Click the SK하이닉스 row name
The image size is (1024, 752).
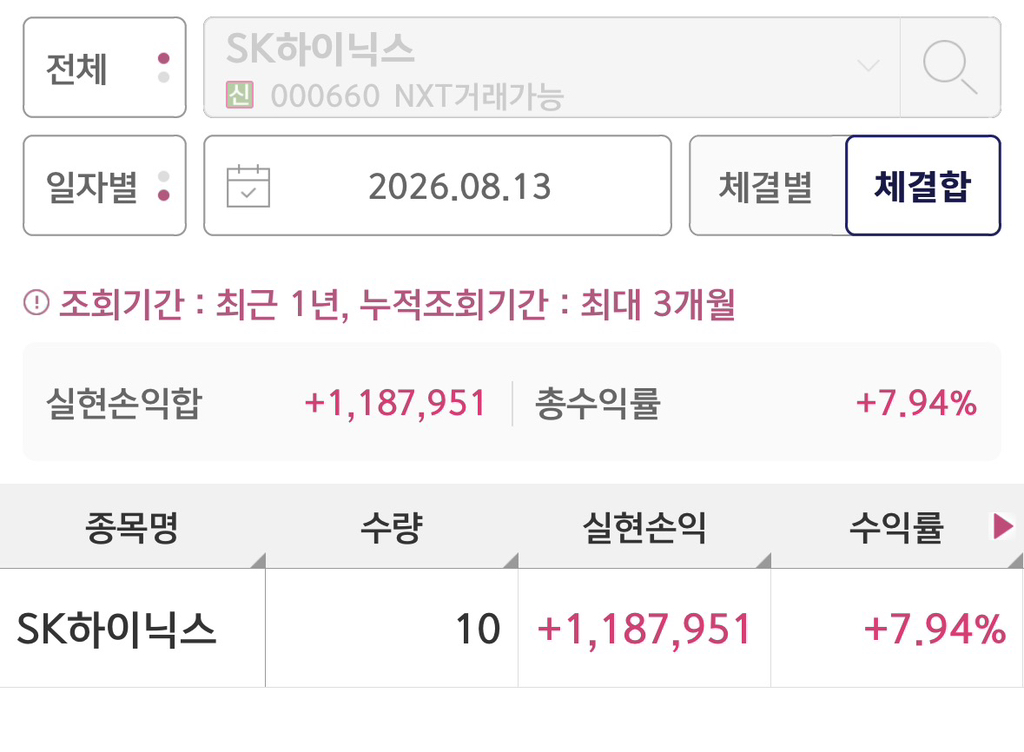[x=116, y=629]
